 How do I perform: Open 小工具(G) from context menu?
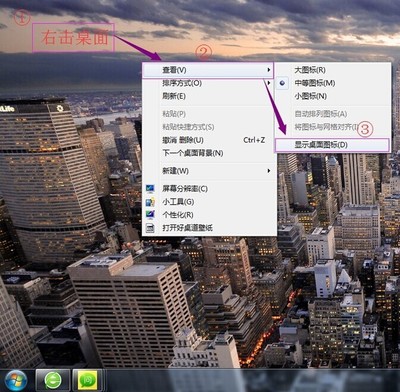coord(209,202)
